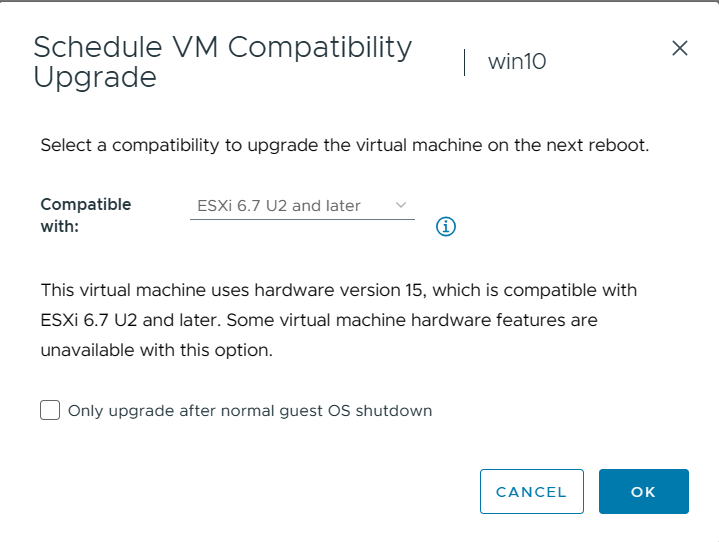The height and width of the screenshot is (542, 719).
Task: Click the hardware version 15 text
Action: [337, 290]
